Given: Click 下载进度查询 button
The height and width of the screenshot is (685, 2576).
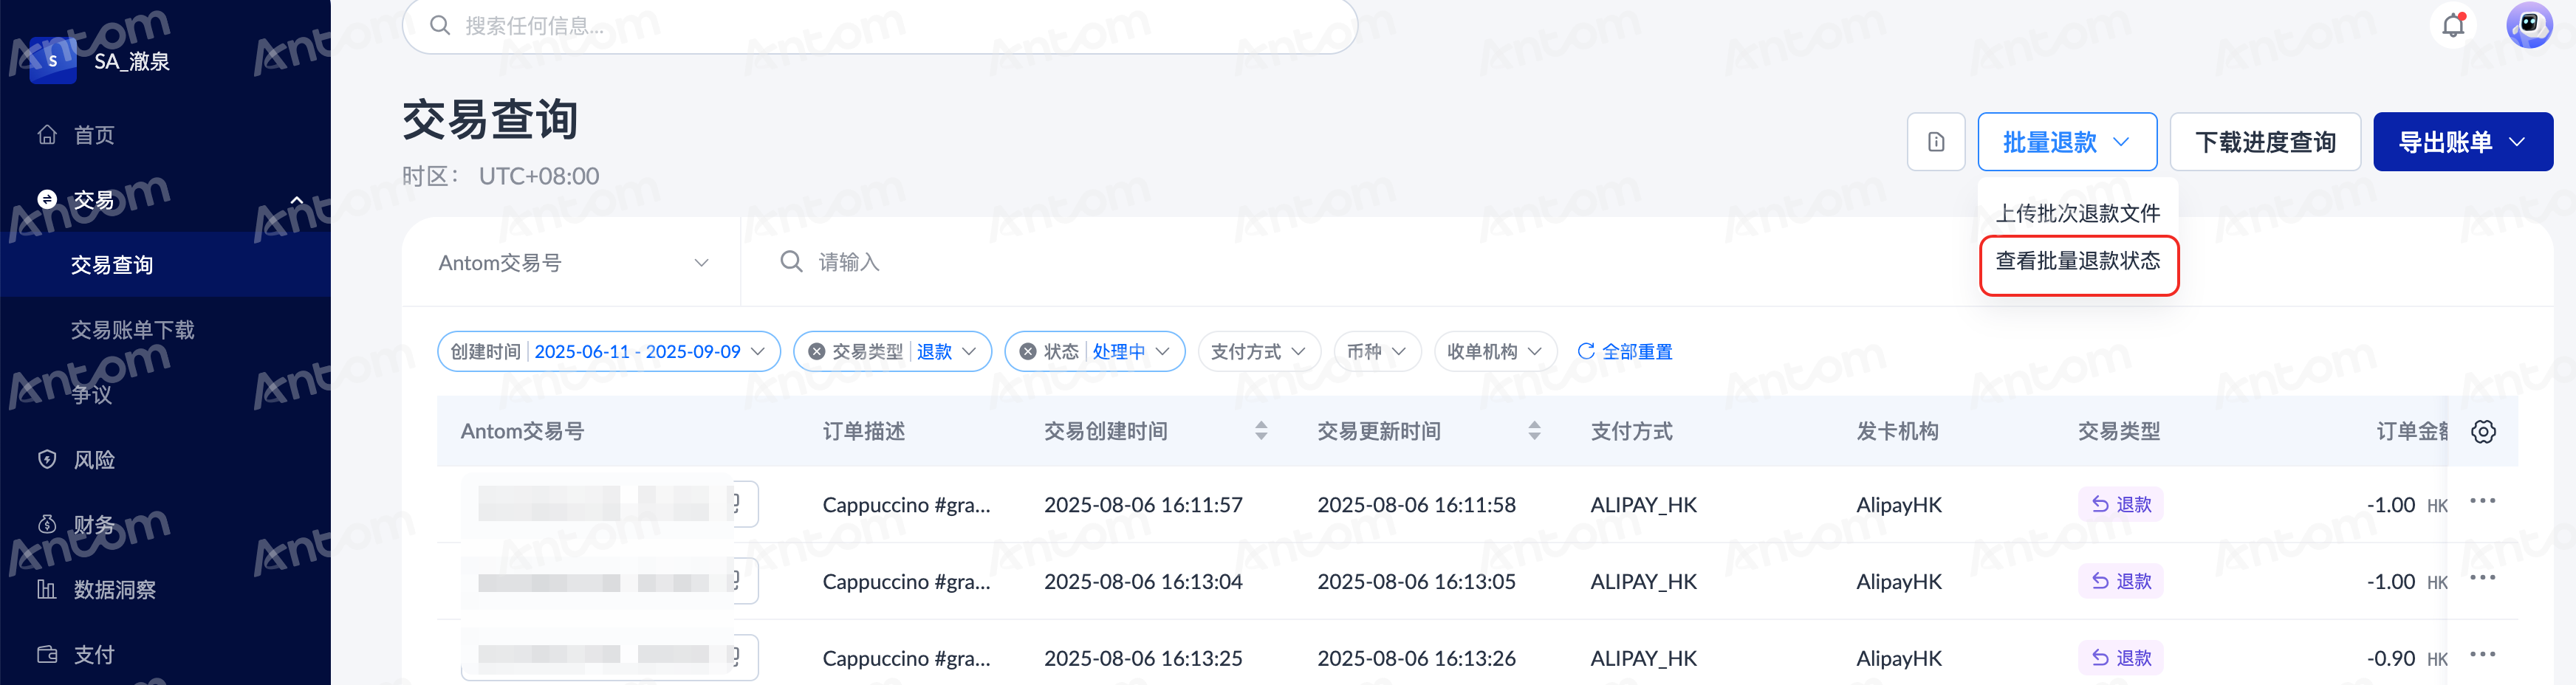Looking at the screenshot, I should [x=2265, y=142].
